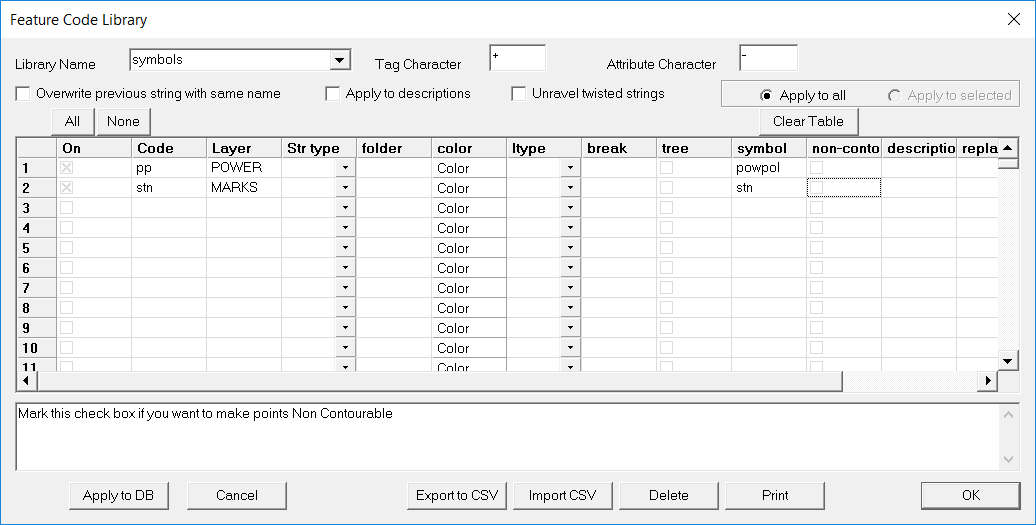Open the Library Name dropdown
The height and width of the screenshot is (525, 1036).
tap(340, 60)
